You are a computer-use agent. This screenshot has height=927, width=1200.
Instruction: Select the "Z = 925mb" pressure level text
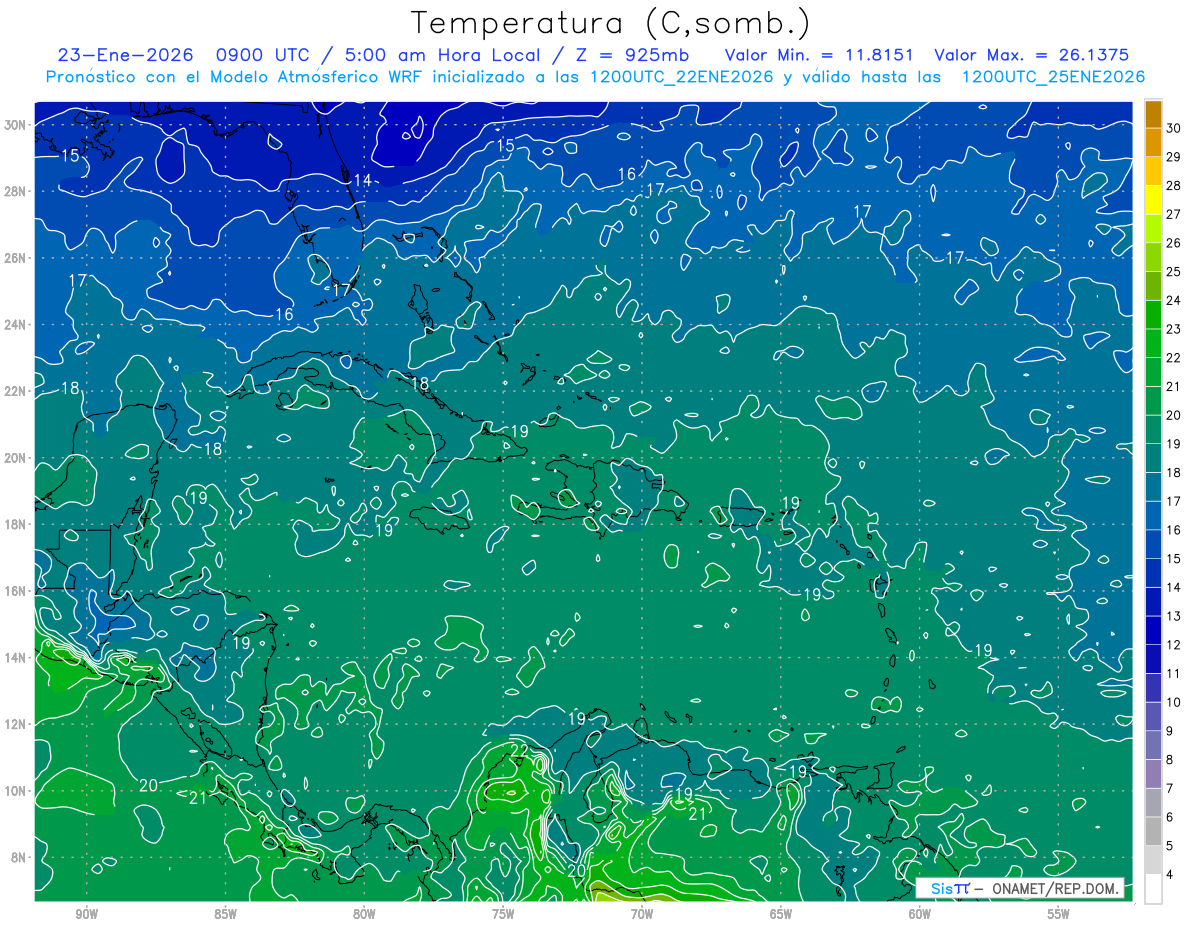point(634,55)
